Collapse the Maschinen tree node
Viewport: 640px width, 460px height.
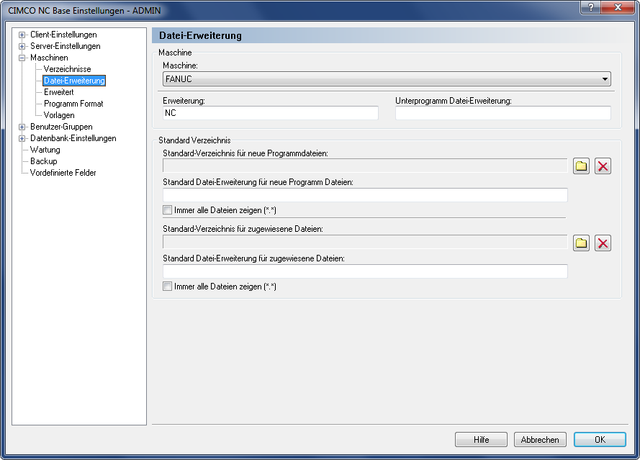22,58
